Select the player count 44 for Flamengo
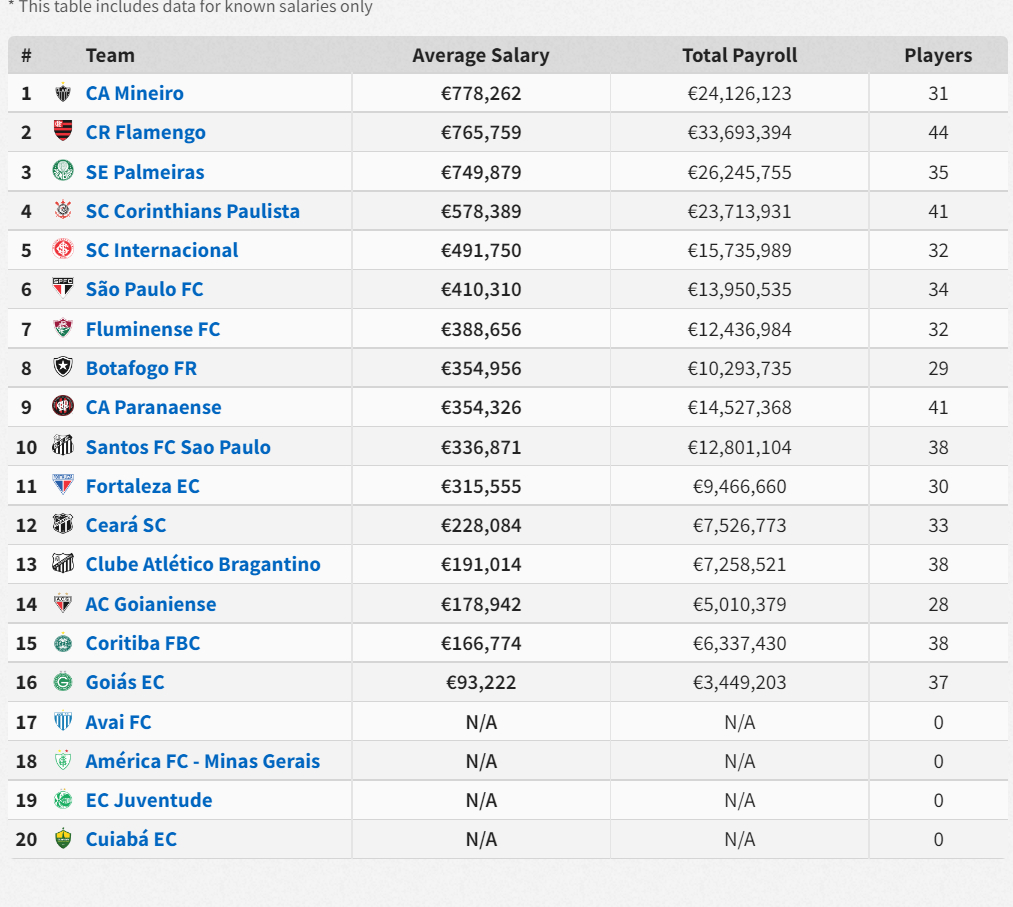 point(938,132)
